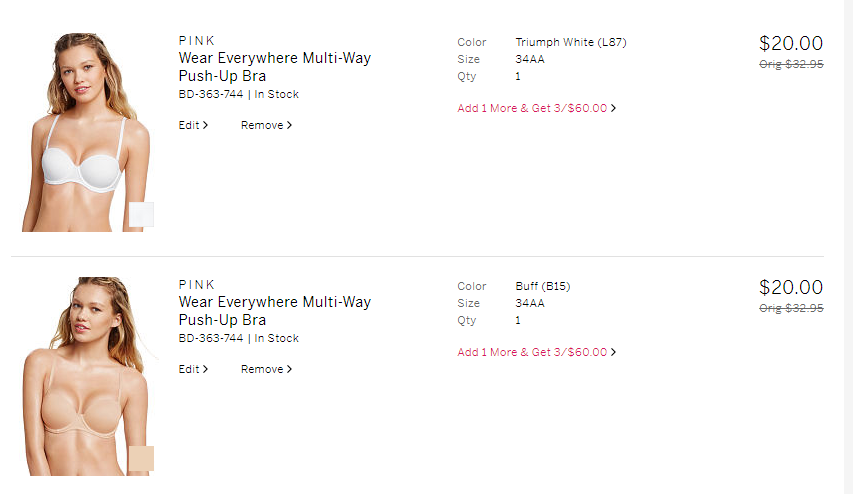Click the $20.00 price of the Triumph White bra
The width and height of the screenshot is (853, 494).
[791, 43]
